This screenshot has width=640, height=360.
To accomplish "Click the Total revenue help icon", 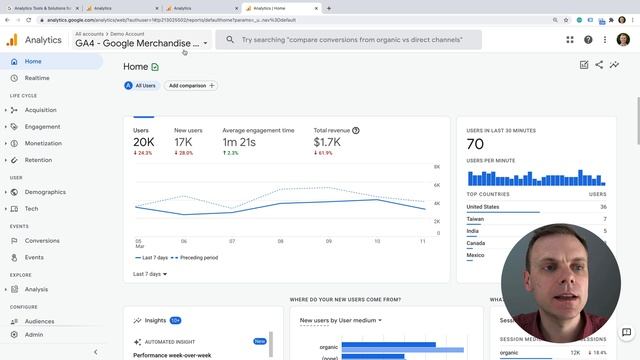I will pos(356,131).
